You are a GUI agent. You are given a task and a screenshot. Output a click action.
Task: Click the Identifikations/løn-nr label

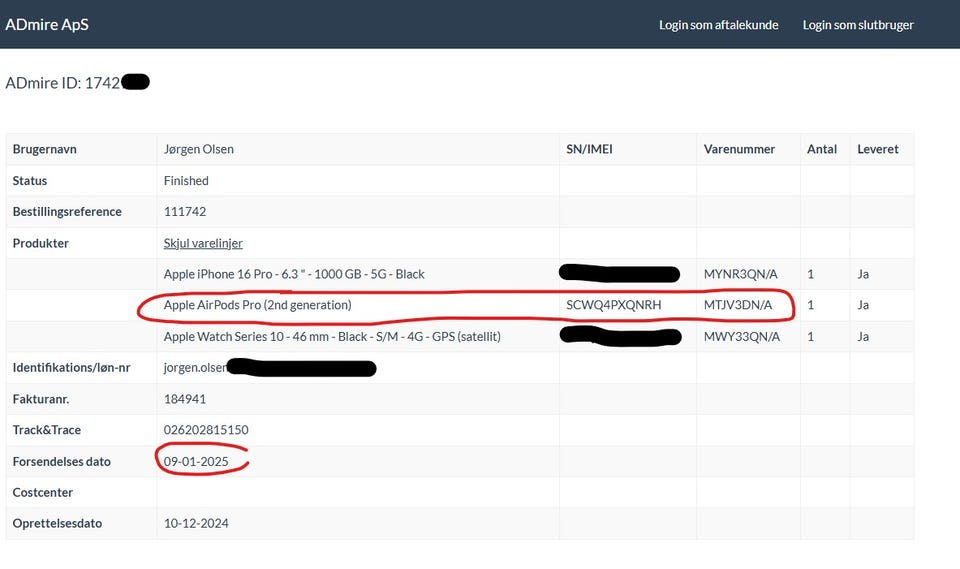pos(71,367)
